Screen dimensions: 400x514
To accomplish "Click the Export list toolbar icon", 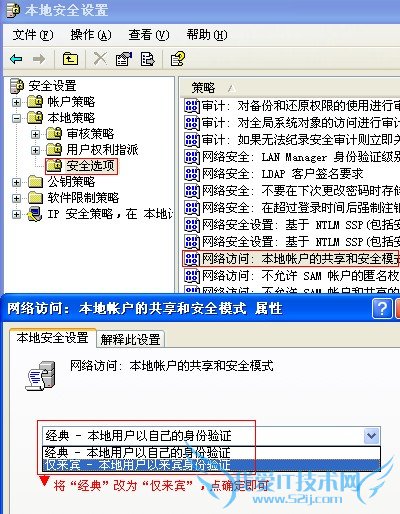I will pos(147,59).
